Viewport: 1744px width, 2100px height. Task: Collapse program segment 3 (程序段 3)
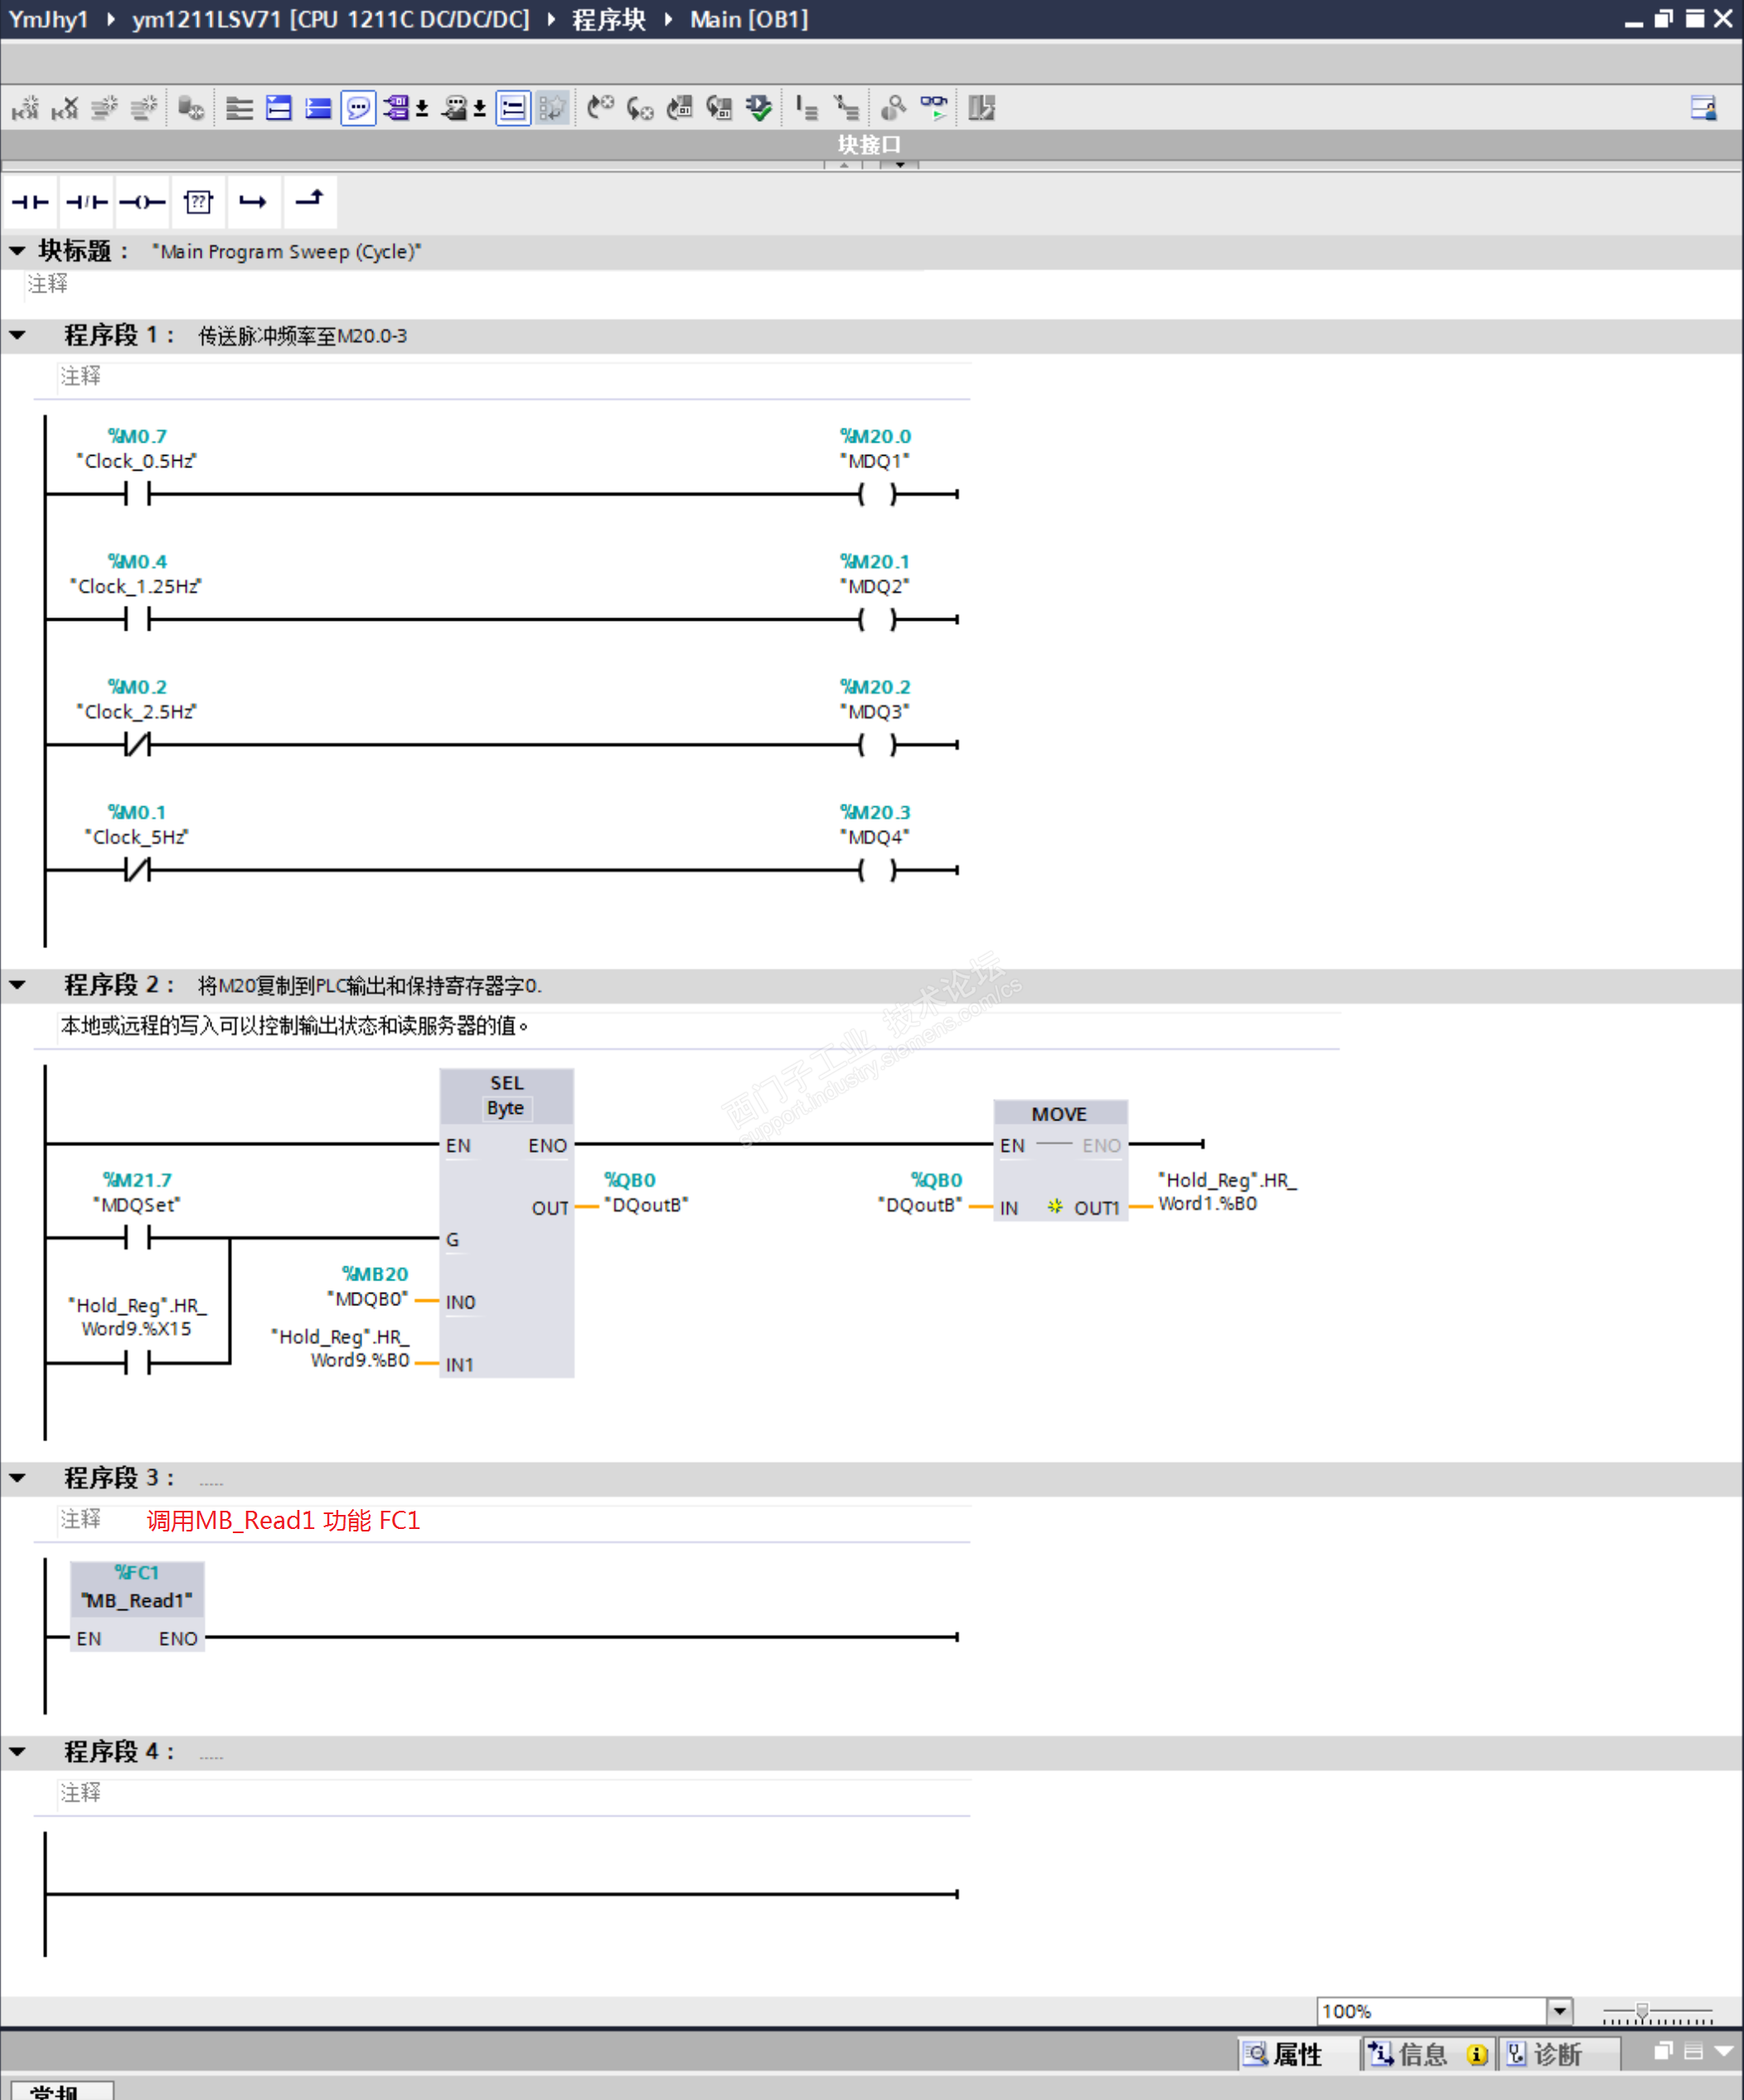(18, 1478)
